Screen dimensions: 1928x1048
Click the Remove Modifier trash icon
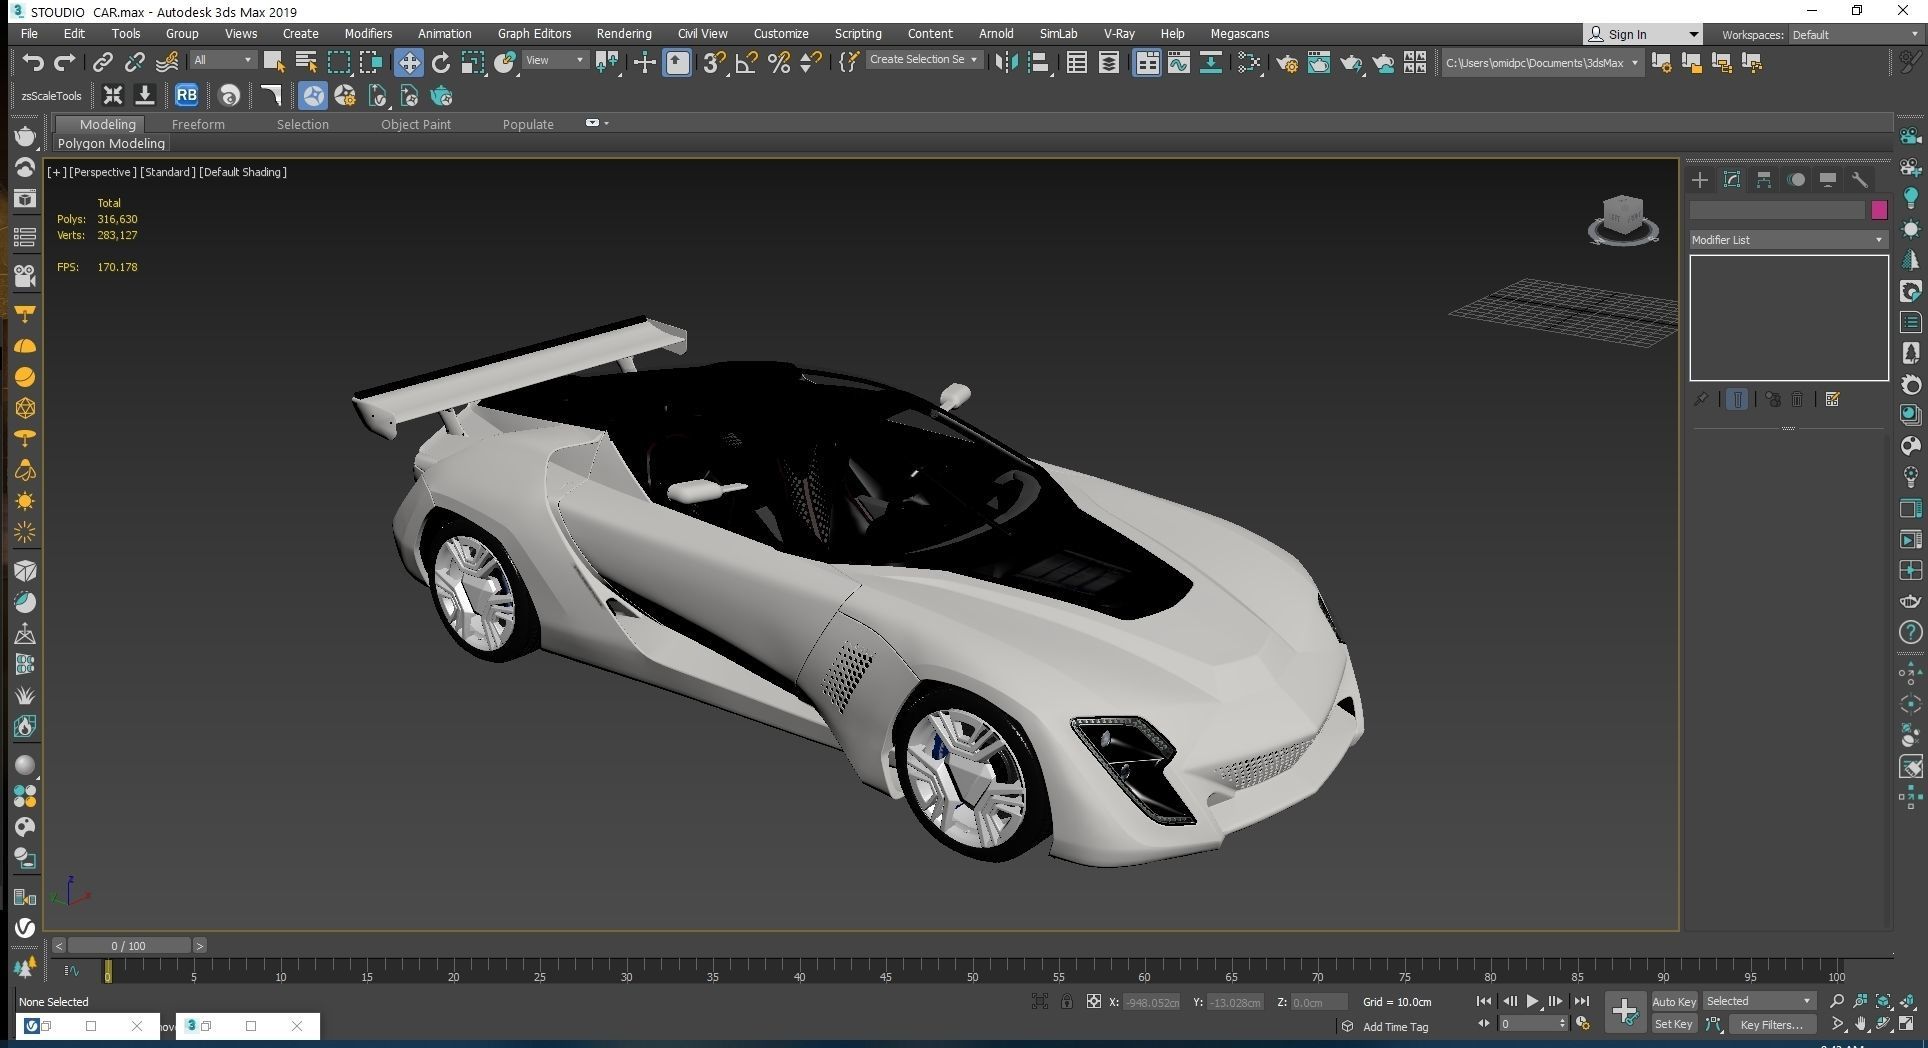[x=1797, y=399]
